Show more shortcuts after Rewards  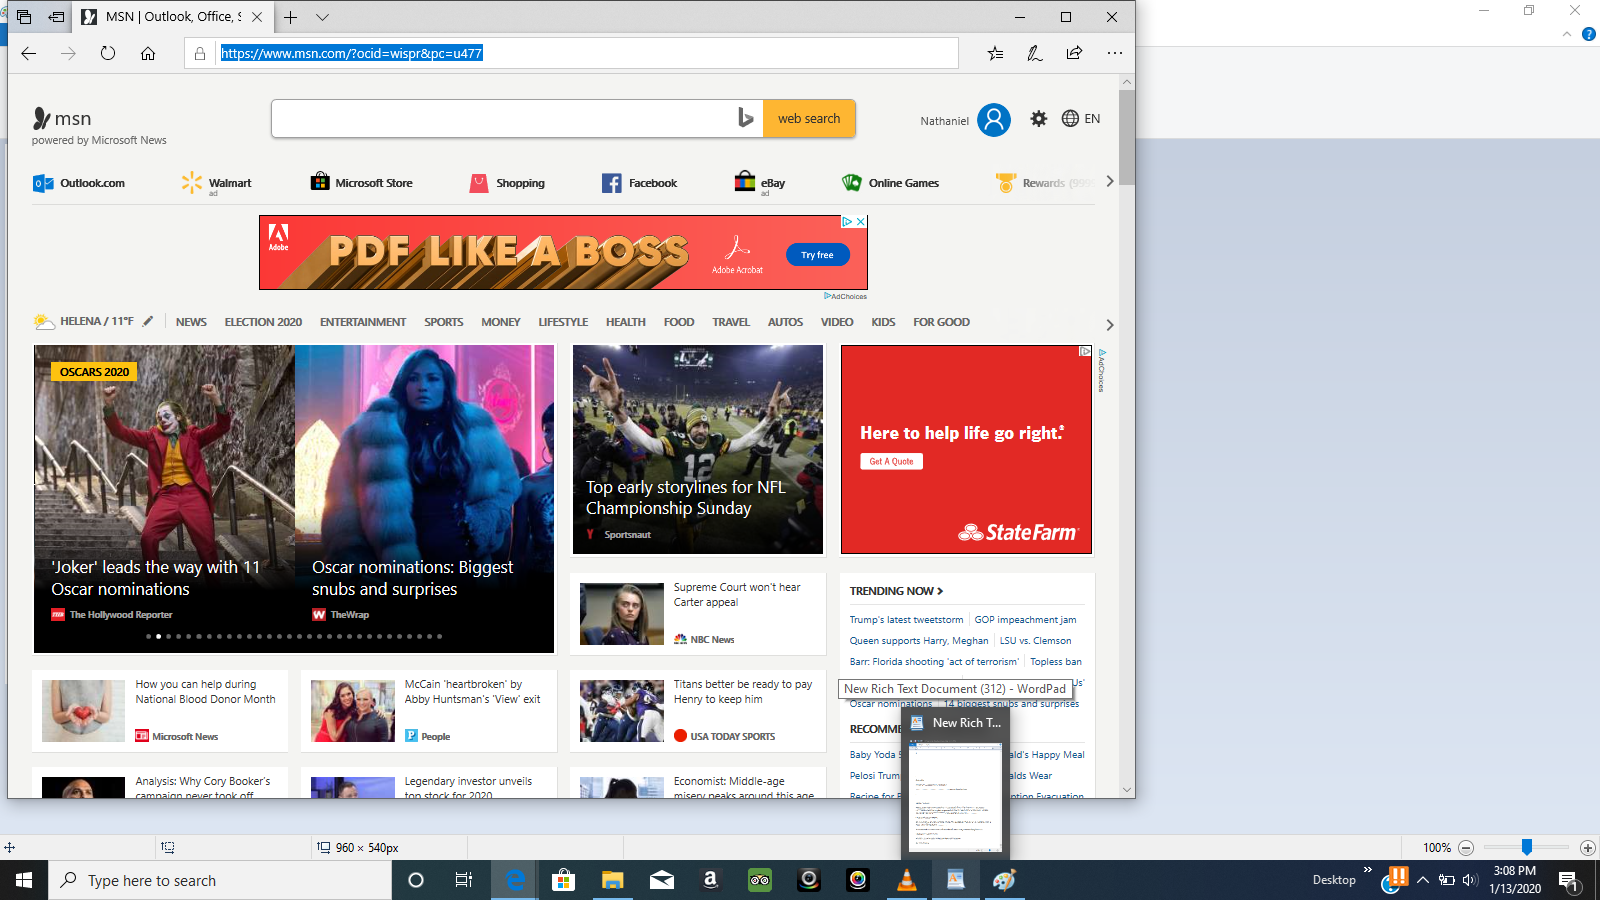pos(1109,182)
